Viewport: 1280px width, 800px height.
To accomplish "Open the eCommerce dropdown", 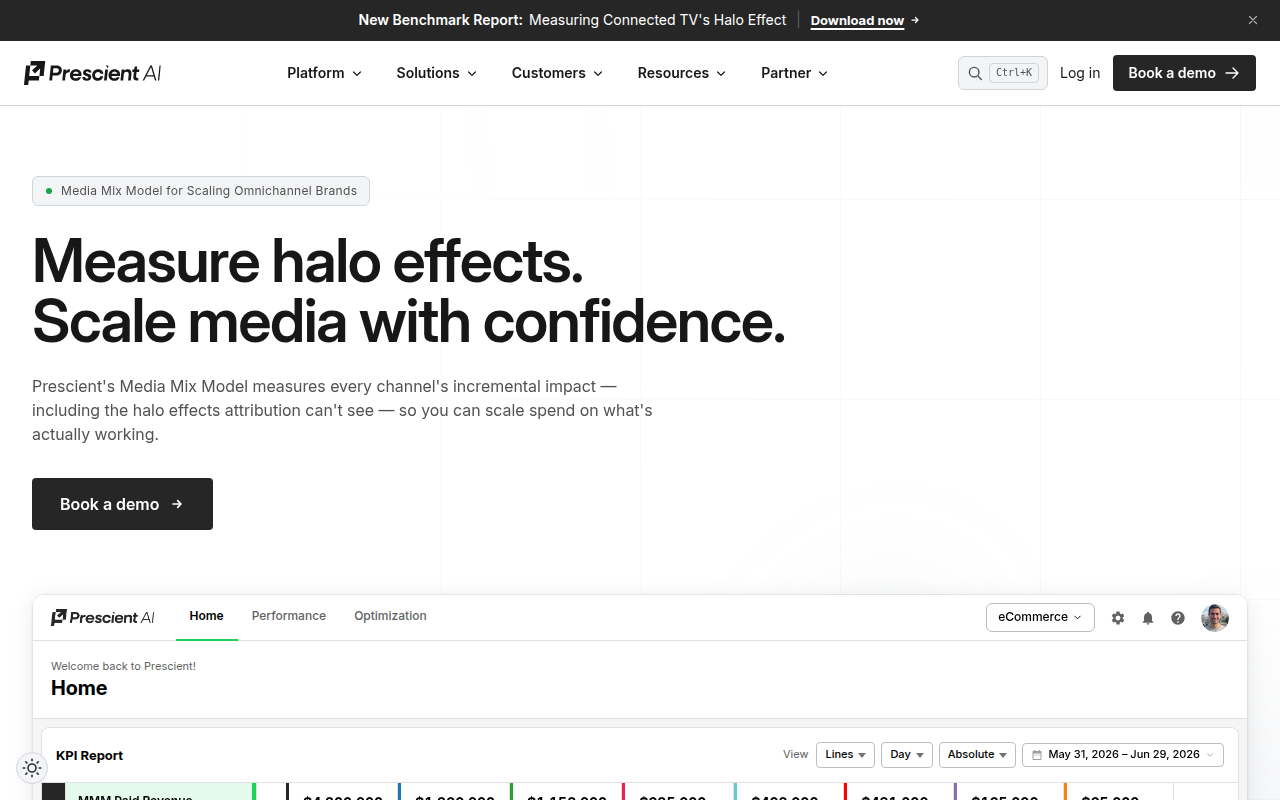I will click(x=1040, y=617).
